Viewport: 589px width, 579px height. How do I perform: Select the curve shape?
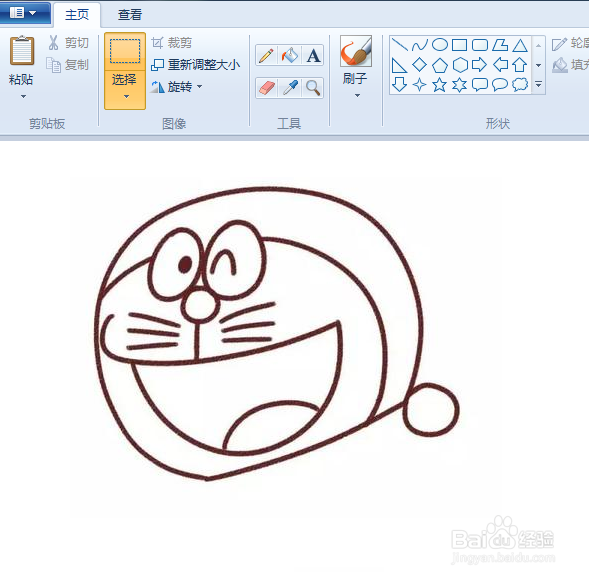[420, 45]
